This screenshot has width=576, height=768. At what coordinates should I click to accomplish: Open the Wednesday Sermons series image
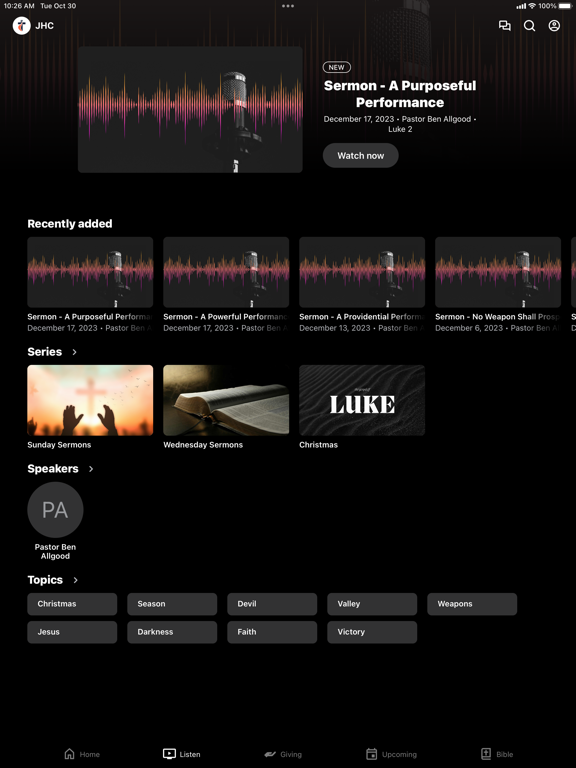click(x=226, y=400)
